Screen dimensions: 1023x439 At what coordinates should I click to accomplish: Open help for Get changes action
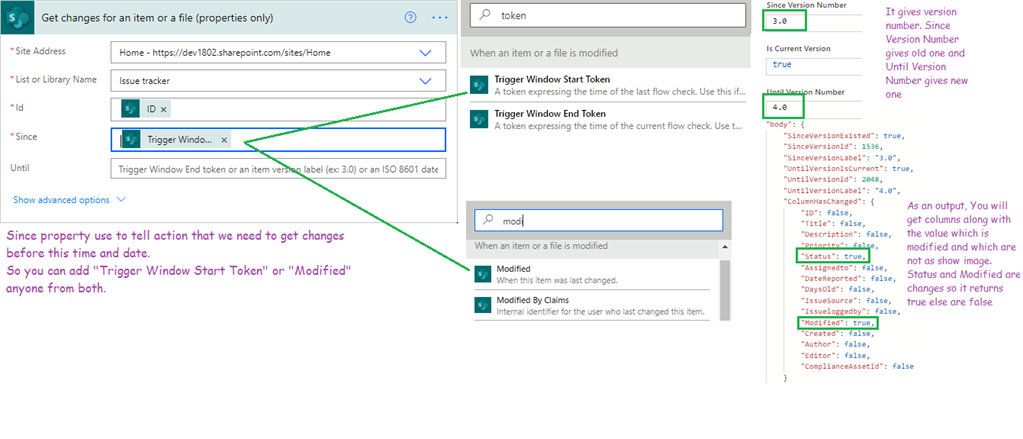410,18
